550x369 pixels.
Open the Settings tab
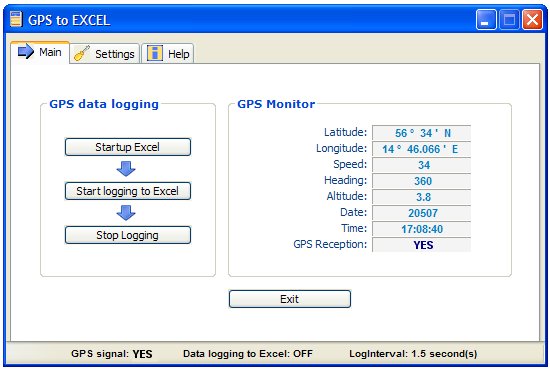pyautogui.click(x=105, y=54)
